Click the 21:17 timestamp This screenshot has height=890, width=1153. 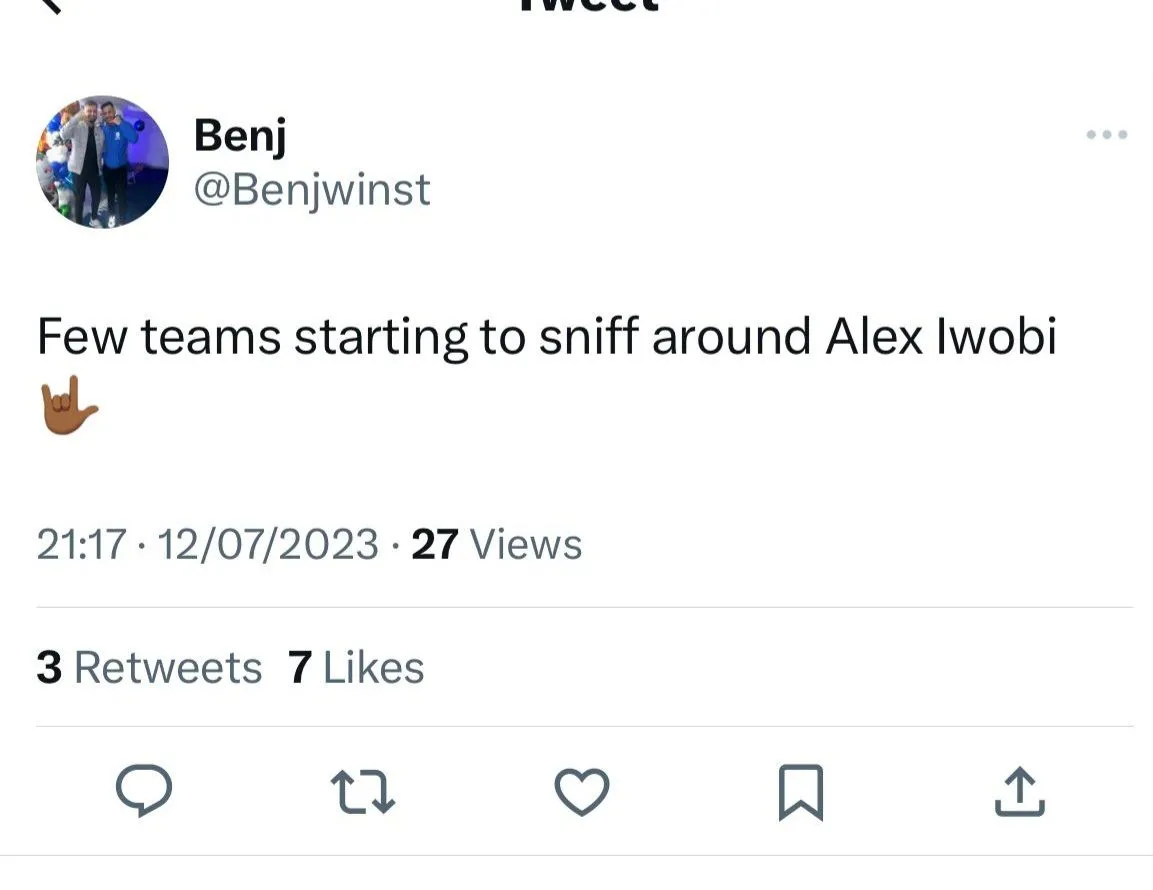pos(82,545)
